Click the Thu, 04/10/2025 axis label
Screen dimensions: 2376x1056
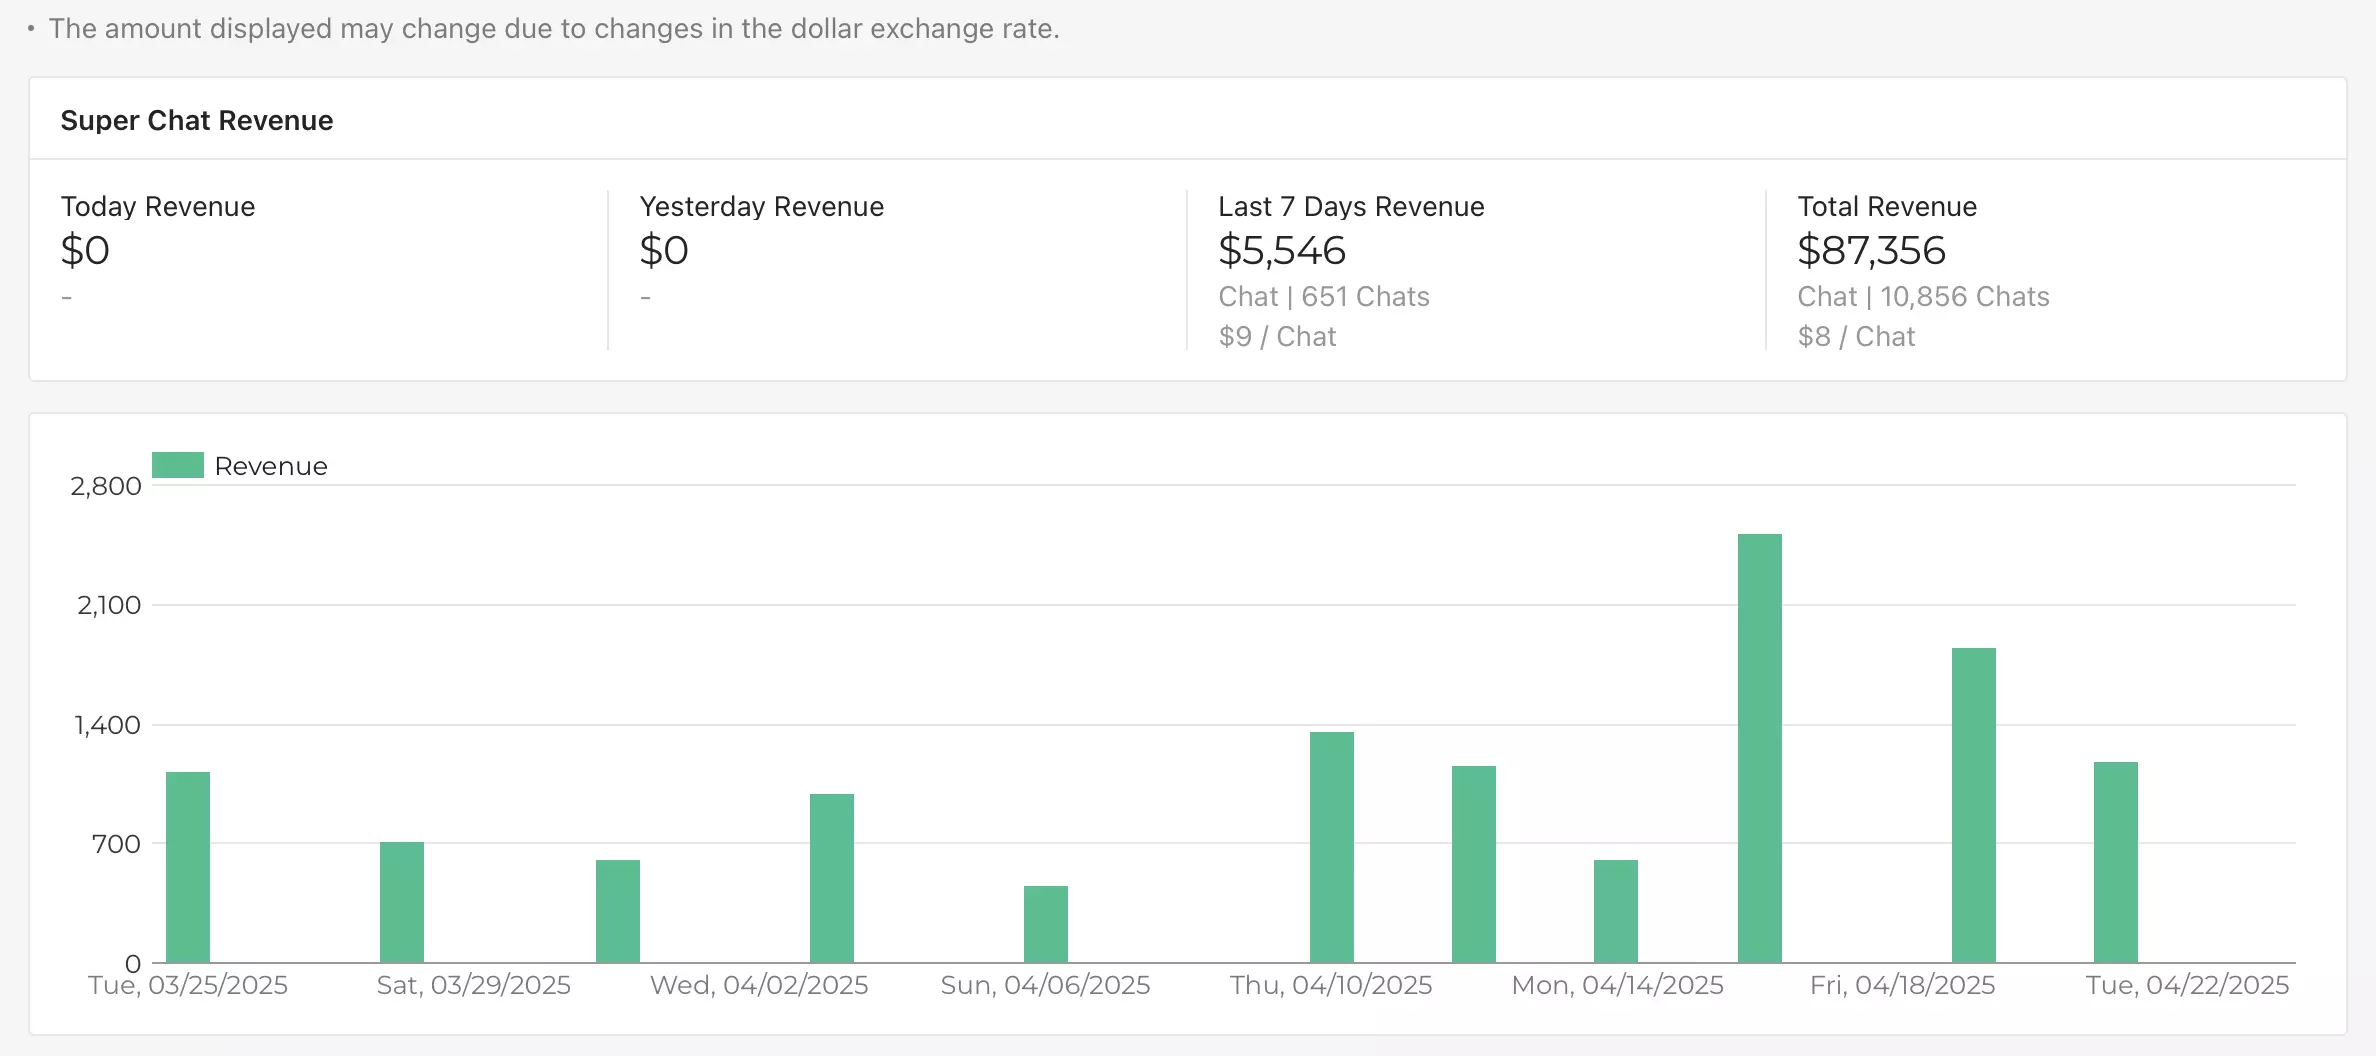click(x=1331, y=985)
